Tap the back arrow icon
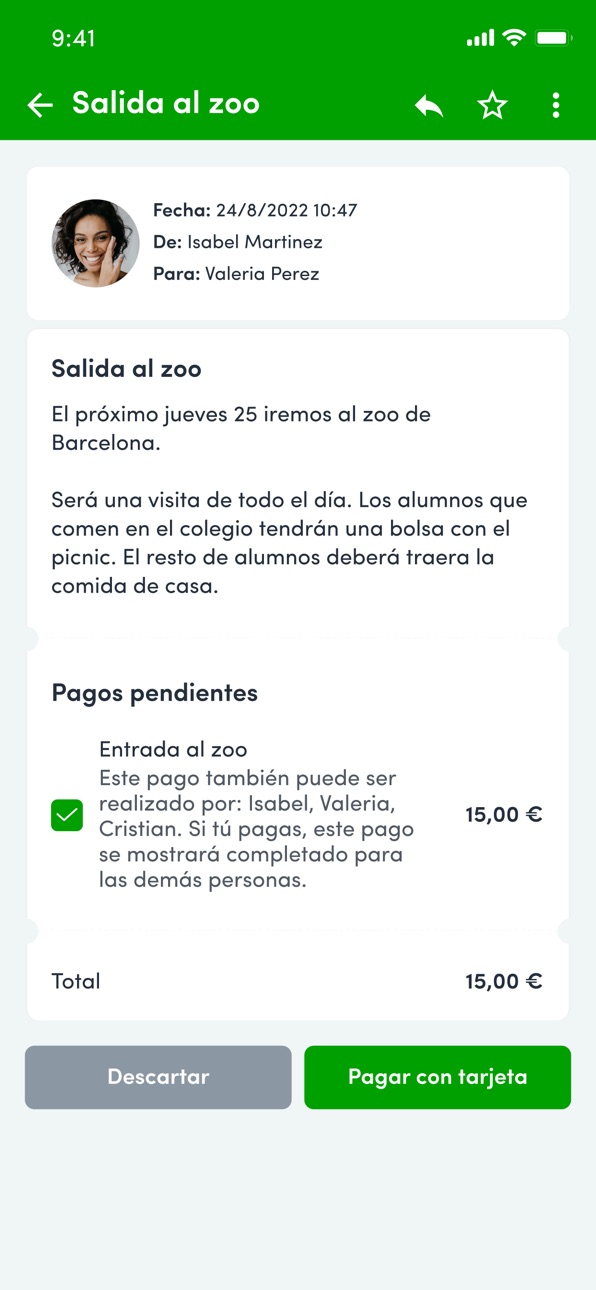 (40, 105)
